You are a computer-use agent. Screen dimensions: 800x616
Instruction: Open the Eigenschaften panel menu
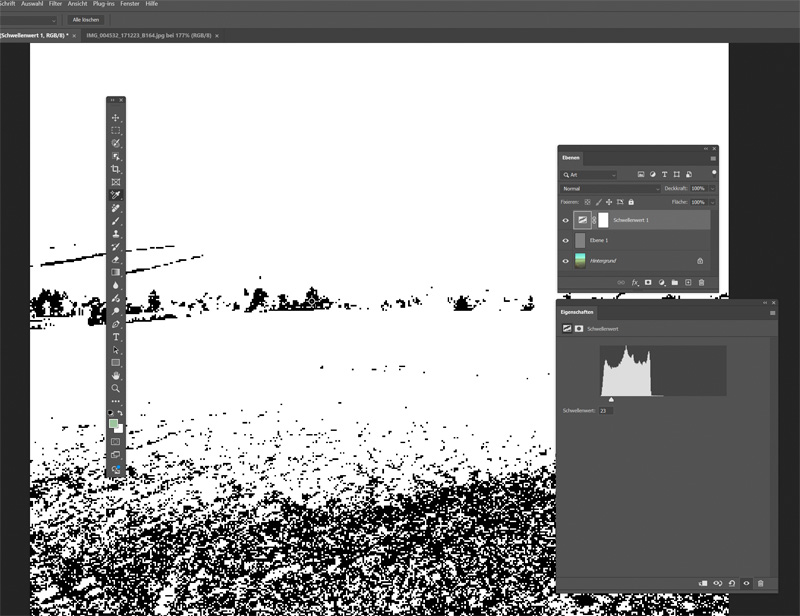(x=772, y=313)
